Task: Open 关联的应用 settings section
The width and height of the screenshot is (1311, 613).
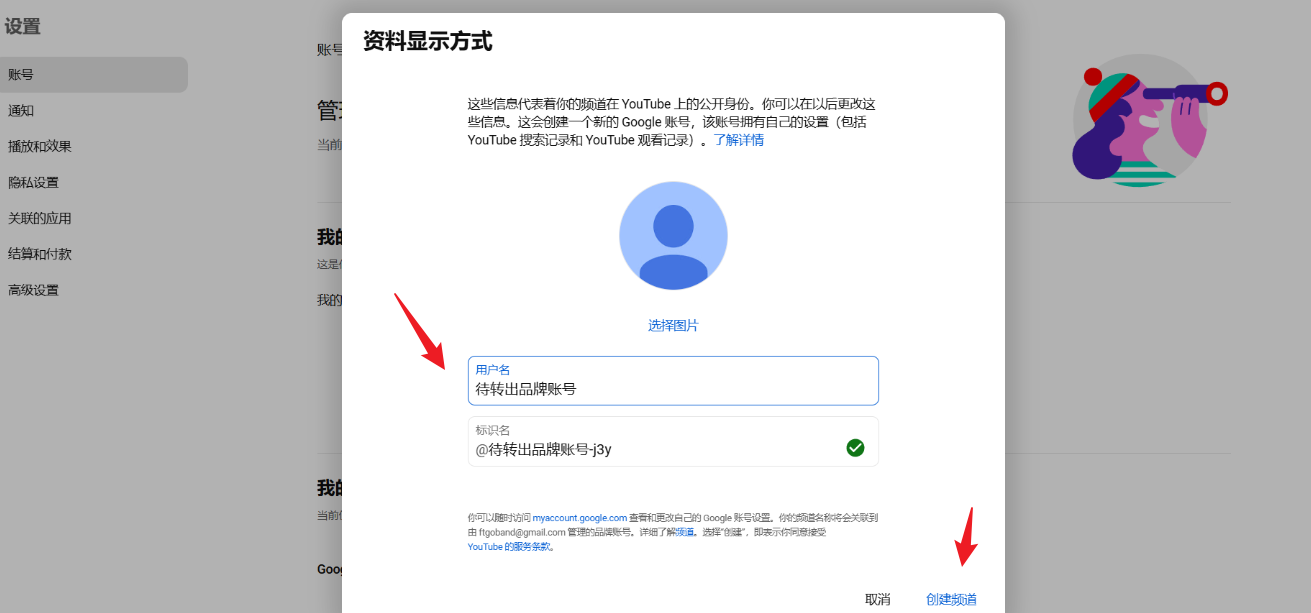Action: (x=50, y=217)
